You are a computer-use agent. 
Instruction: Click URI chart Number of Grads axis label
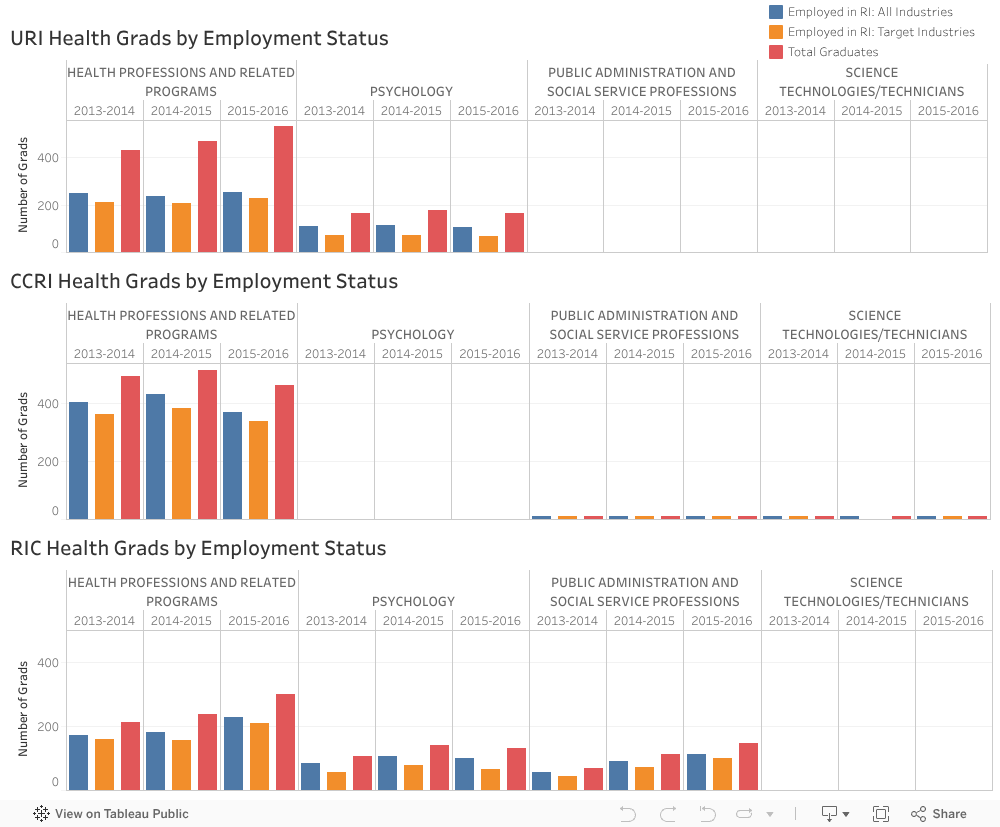tap(23, 185)
